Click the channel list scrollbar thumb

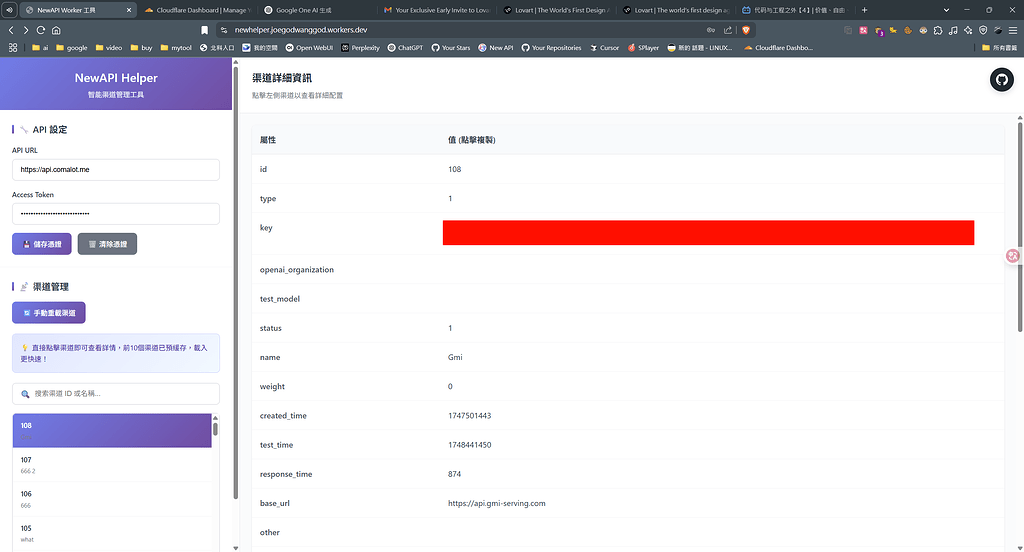click(215, 429)
